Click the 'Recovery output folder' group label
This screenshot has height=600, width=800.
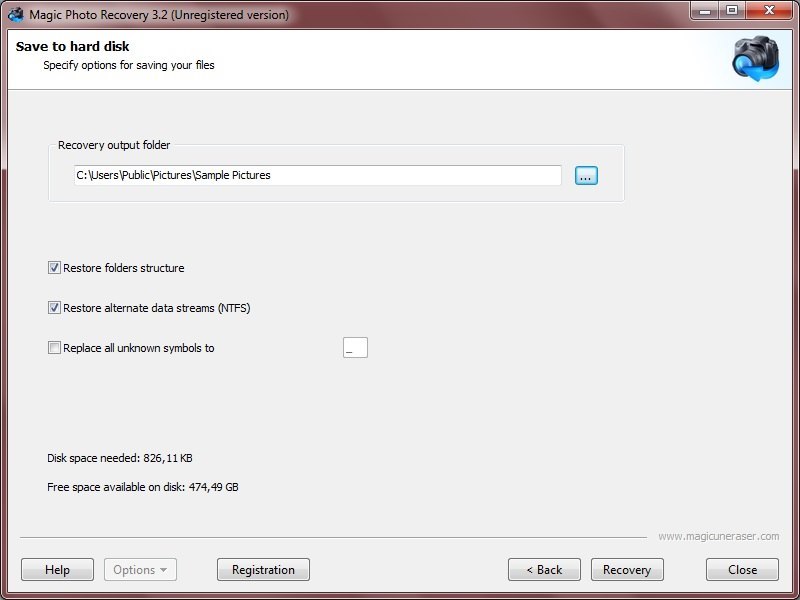click(x=114, y=145)
